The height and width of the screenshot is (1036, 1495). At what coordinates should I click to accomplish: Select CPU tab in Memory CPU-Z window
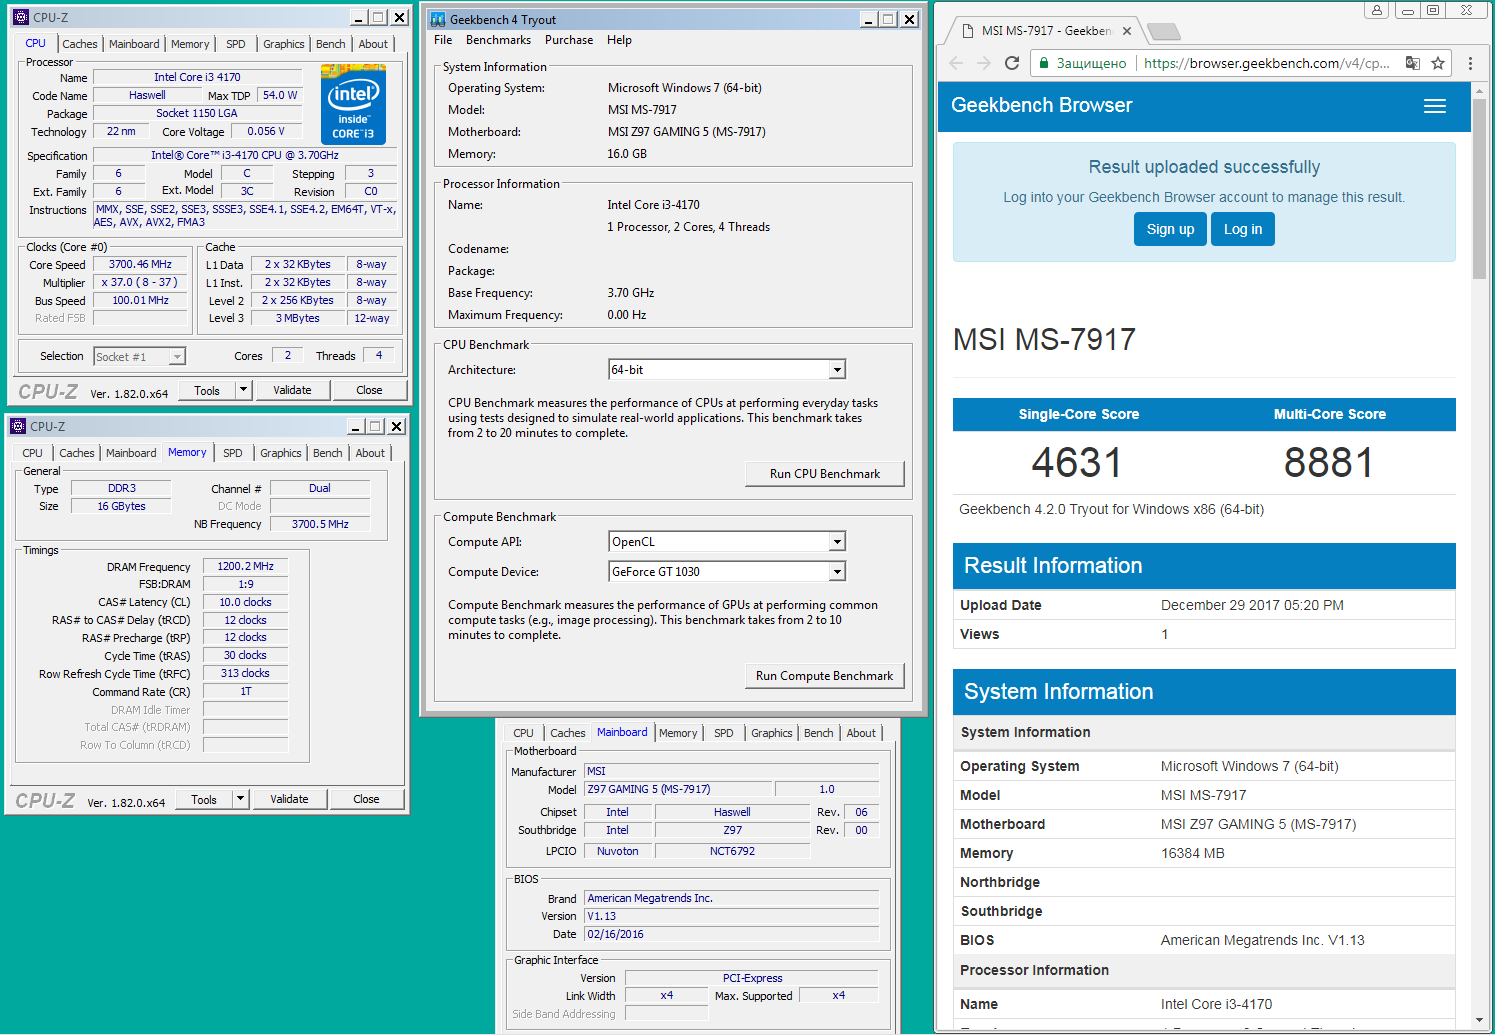(x=33, y=453)
